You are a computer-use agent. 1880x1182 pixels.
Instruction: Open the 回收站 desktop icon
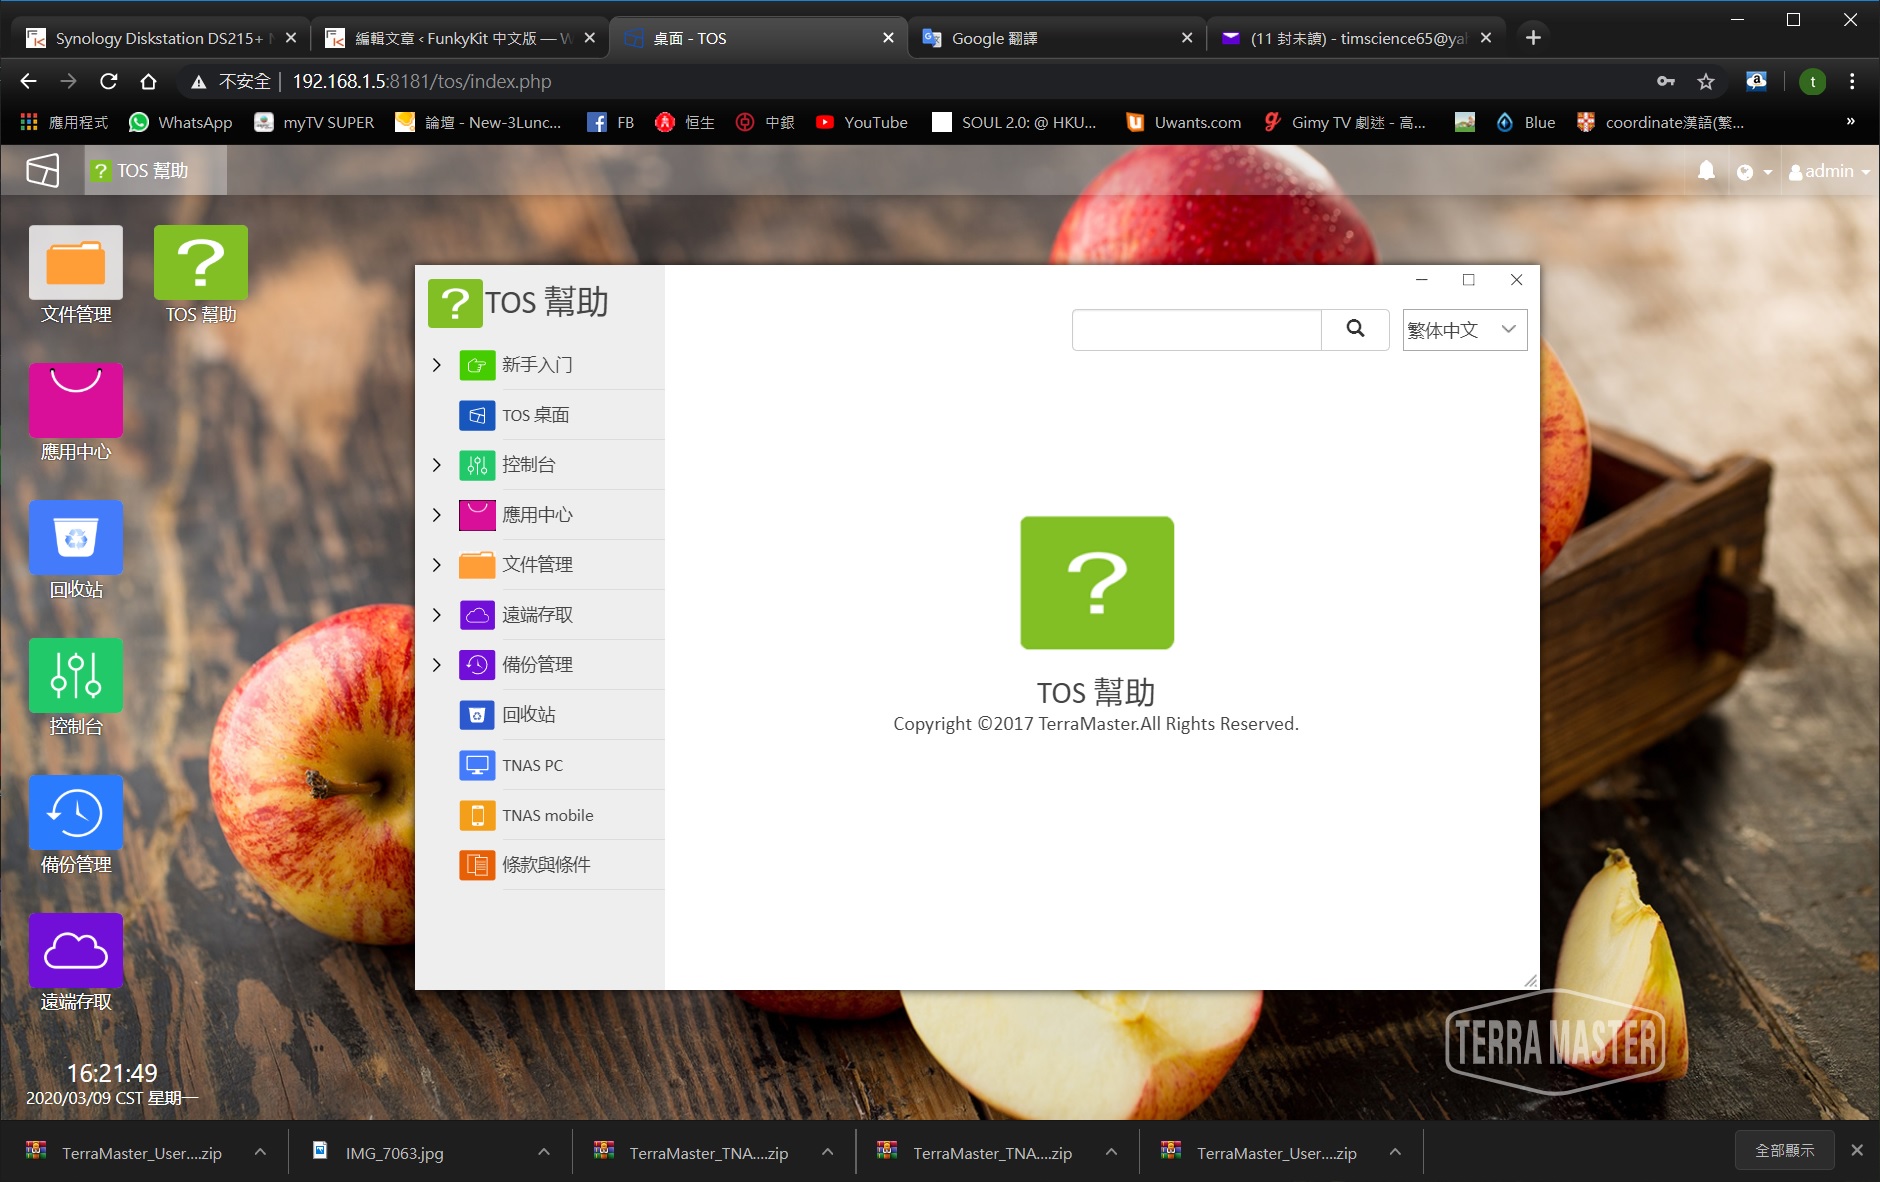coord(76,538)
